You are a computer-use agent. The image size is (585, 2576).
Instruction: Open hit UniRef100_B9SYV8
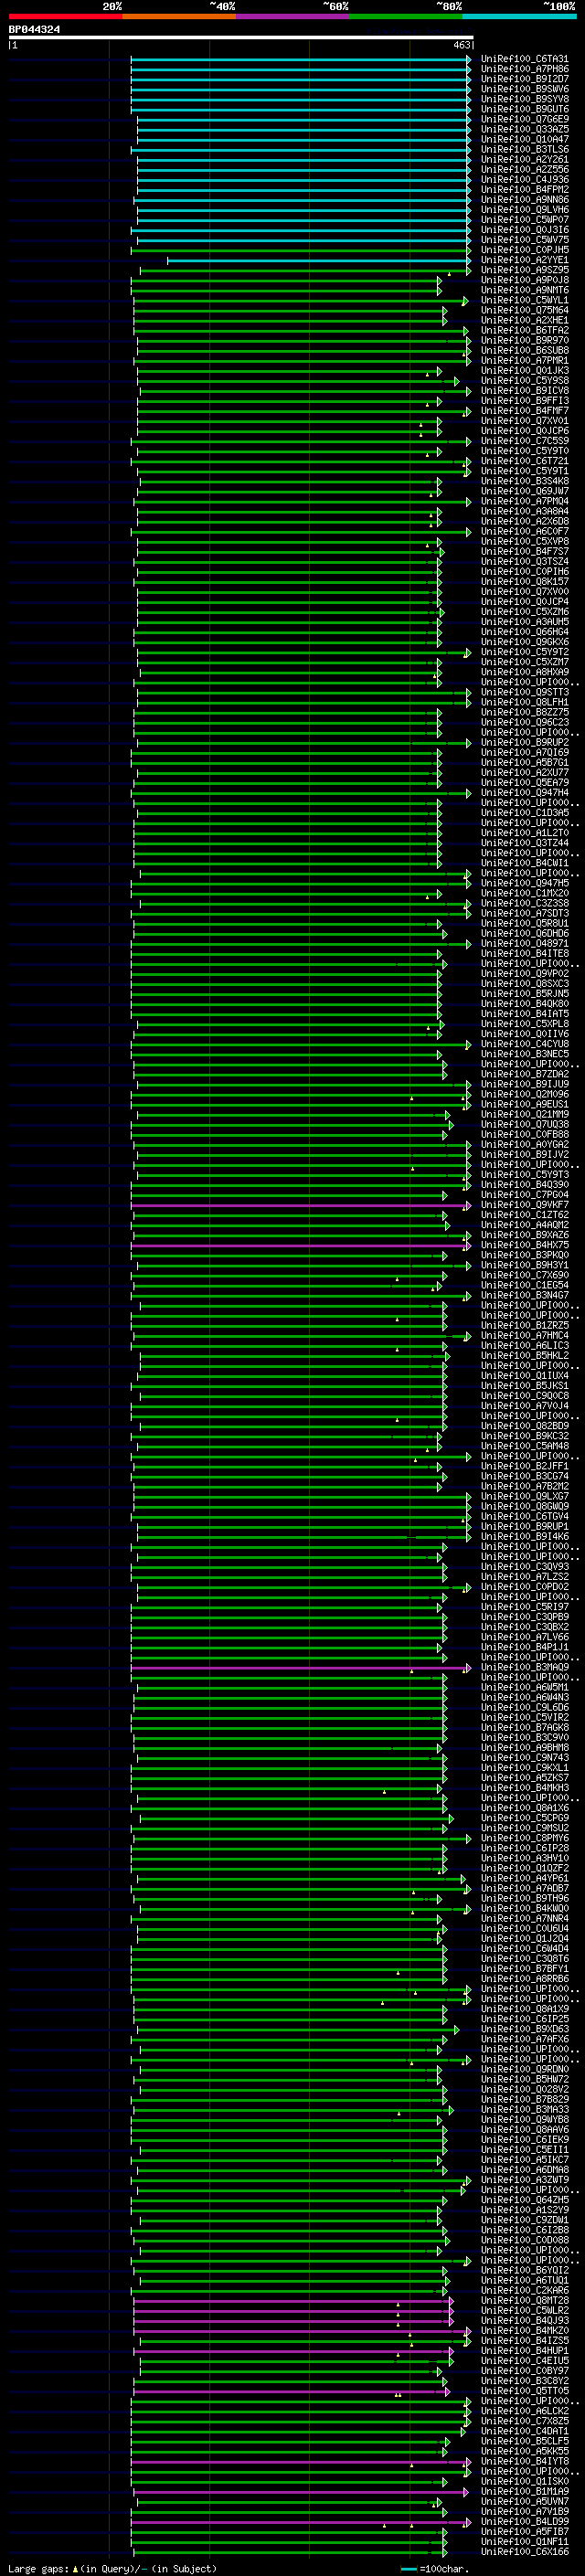pos(525,99)
